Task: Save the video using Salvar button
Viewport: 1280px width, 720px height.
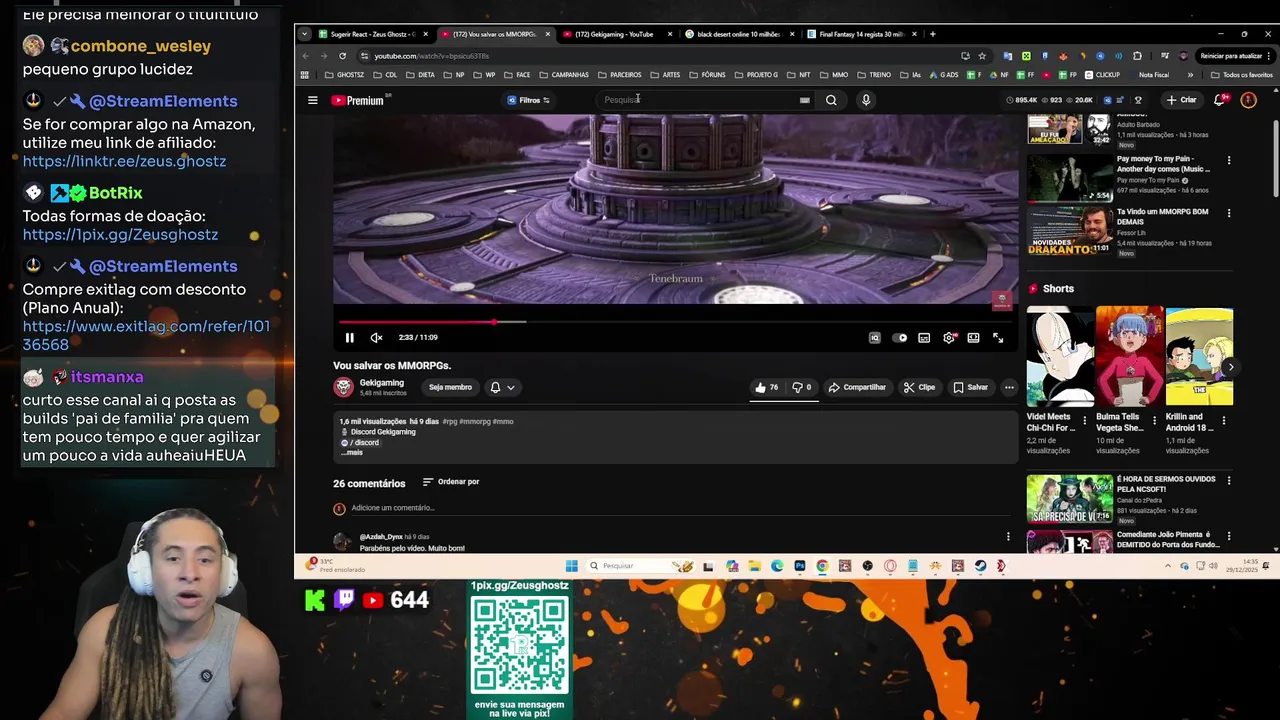Action: pyautogui.click(x=970, y=387)
